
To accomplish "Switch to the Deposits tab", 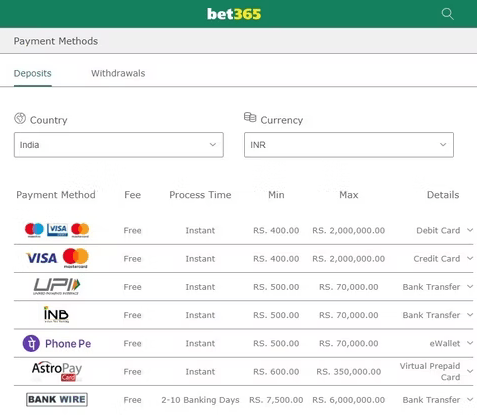I will [x=33, y=73].
